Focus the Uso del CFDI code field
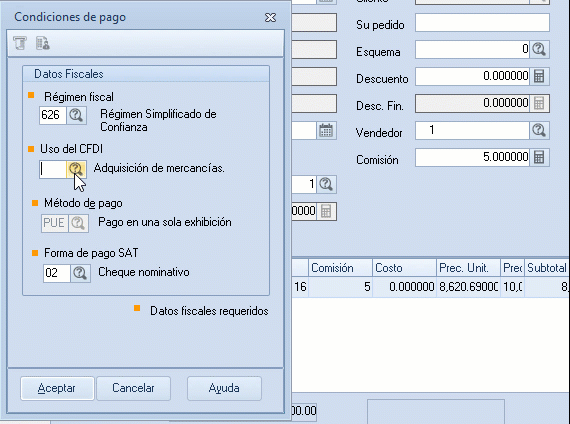570x424 pixels. point(53,169)
